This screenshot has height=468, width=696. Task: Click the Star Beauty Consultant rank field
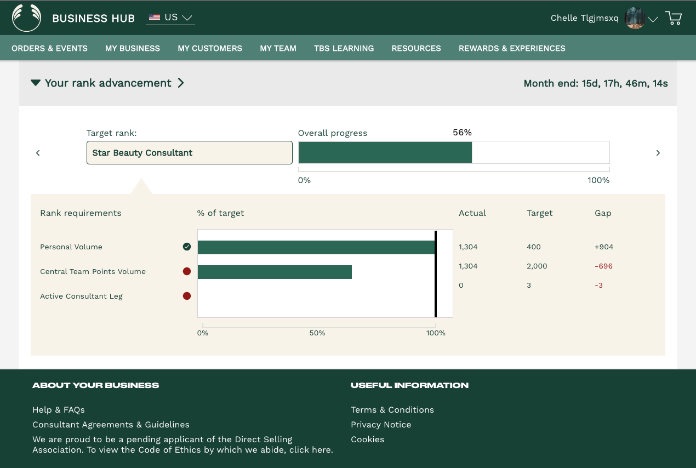click(190, 153)
